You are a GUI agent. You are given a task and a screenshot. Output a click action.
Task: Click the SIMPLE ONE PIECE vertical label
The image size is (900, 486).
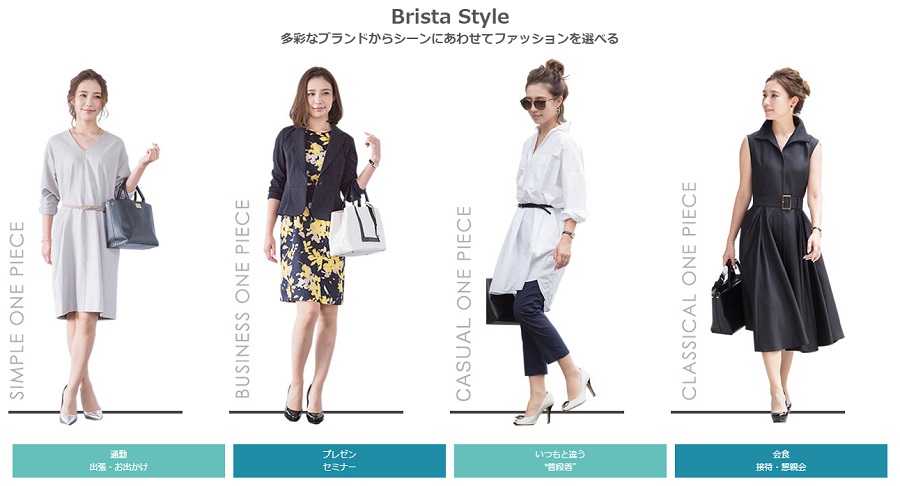tap(17, 310)
